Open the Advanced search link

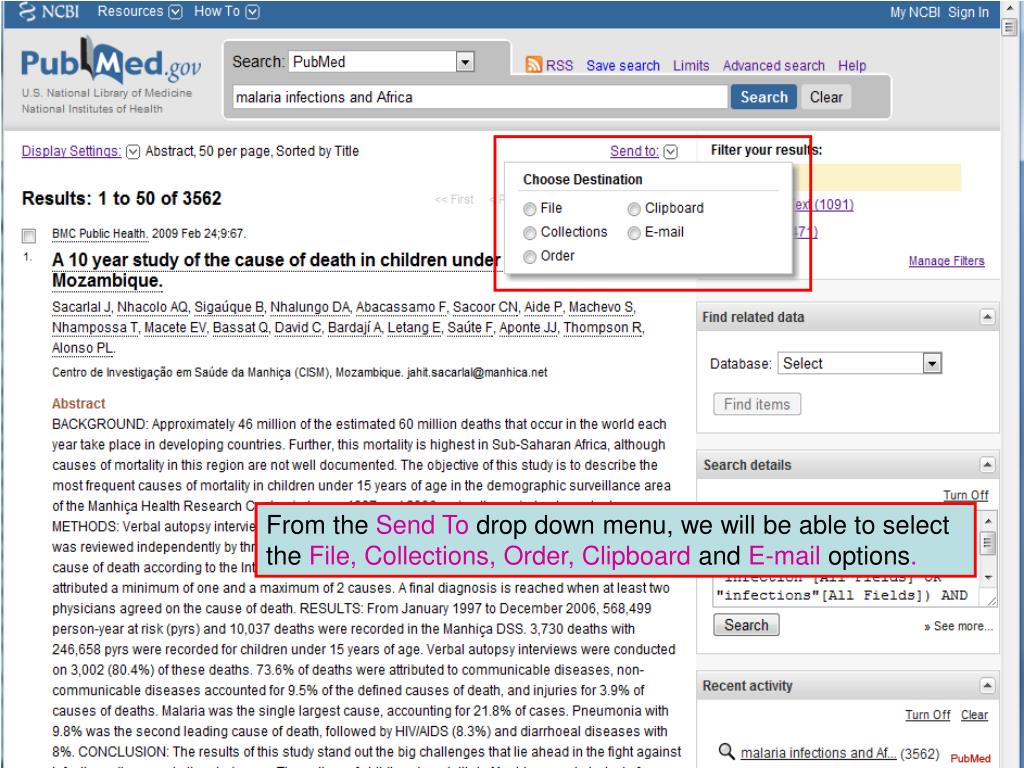click(773, 65)
